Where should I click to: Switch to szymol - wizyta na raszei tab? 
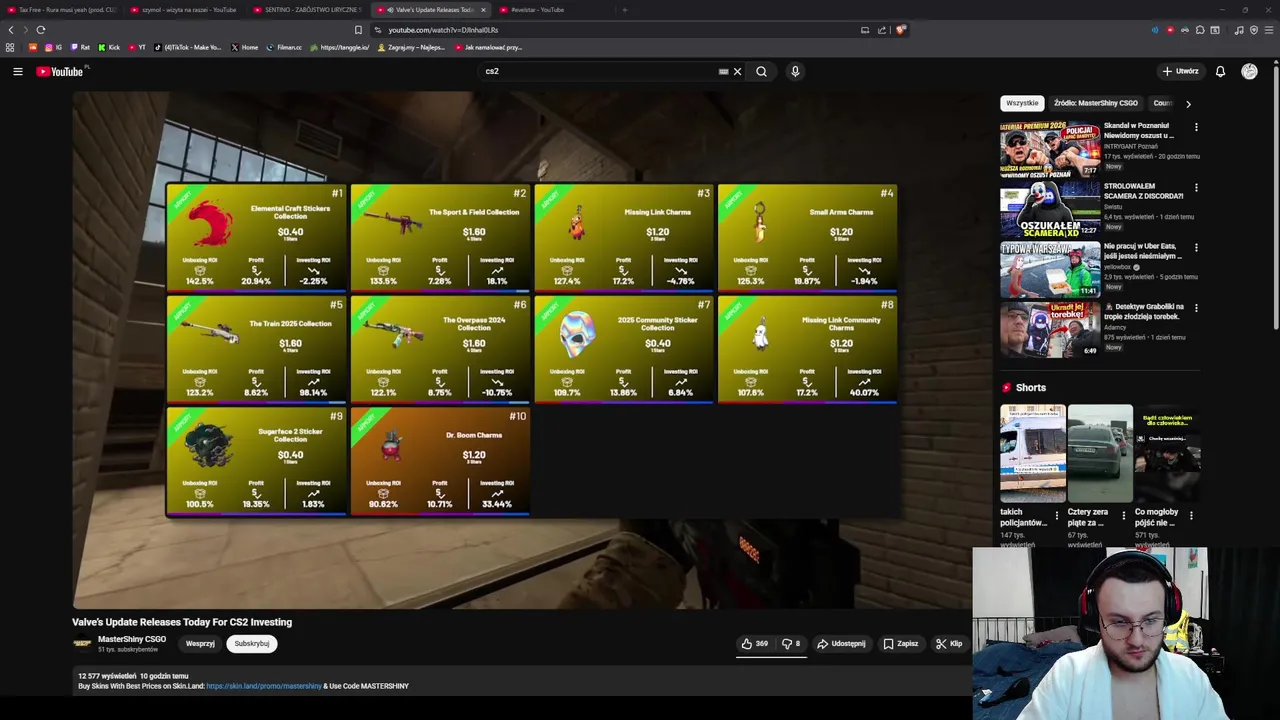coord(185,10)
